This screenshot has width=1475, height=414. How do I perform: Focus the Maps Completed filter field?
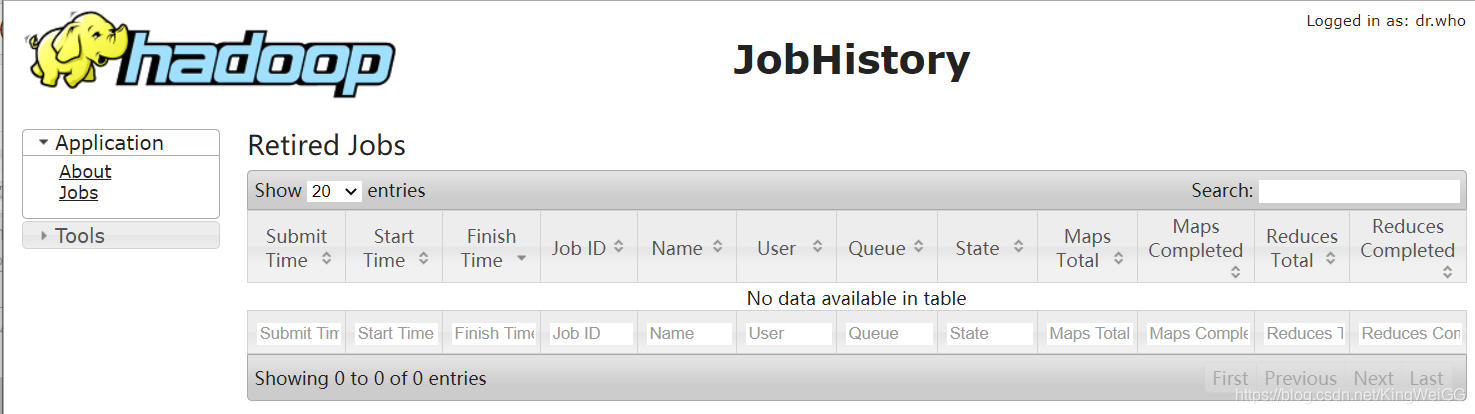pos(1198,334)
